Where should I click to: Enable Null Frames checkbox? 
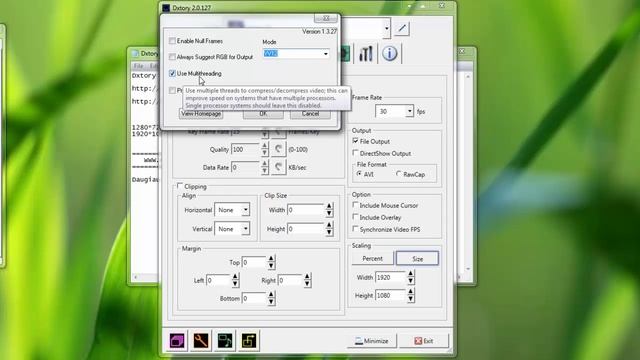[x=172, y=41]
